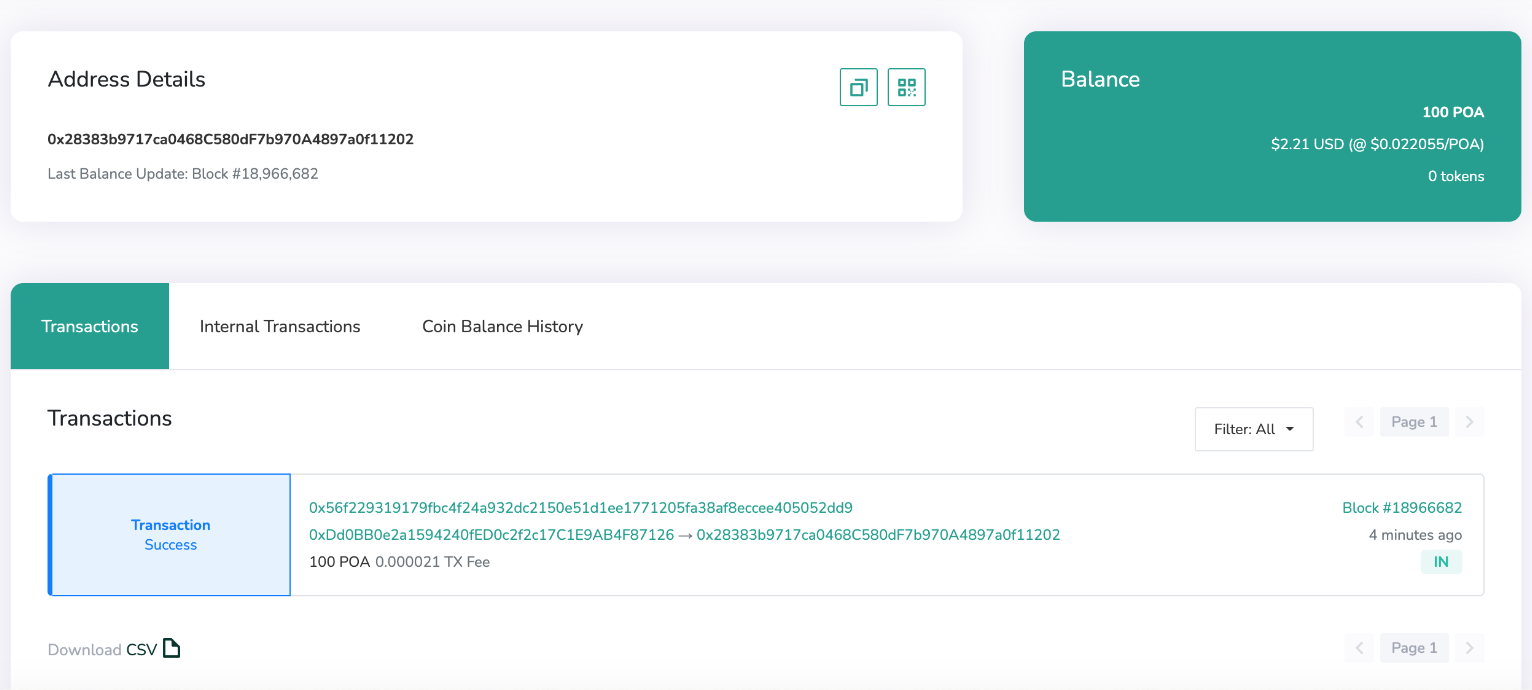Click the address text under Address Details
This screenshot has height=690, width=1532.
coord(231,139)
